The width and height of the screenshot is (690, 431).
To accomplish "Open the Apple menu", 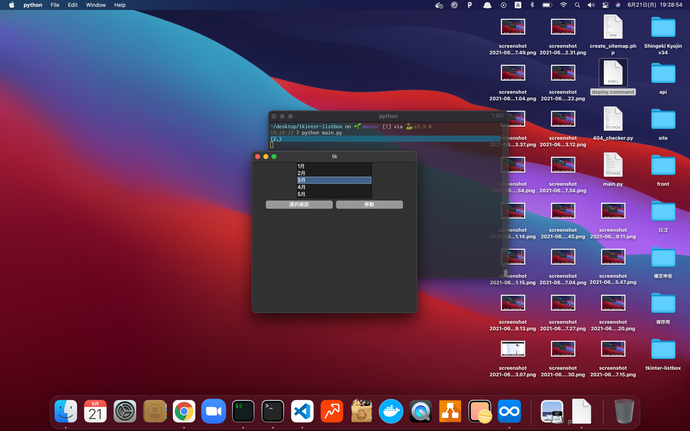I will tap(12, 5).
